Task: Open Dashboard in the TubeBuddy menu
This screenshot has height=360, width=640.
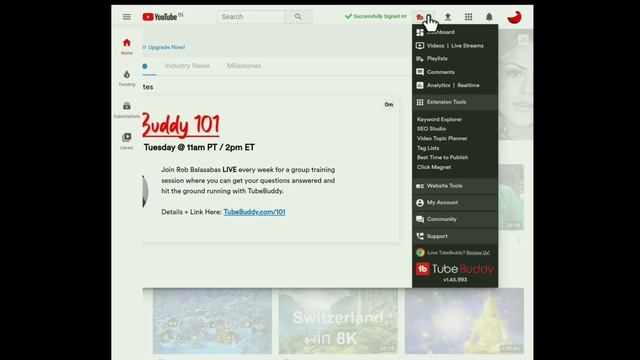Action: point(440,32)
